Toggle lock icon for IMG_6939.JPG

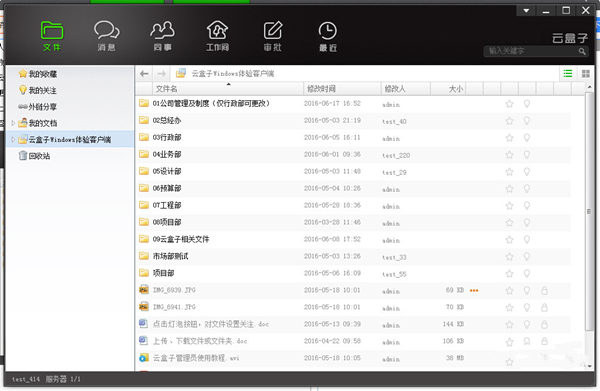pos(544,290)
